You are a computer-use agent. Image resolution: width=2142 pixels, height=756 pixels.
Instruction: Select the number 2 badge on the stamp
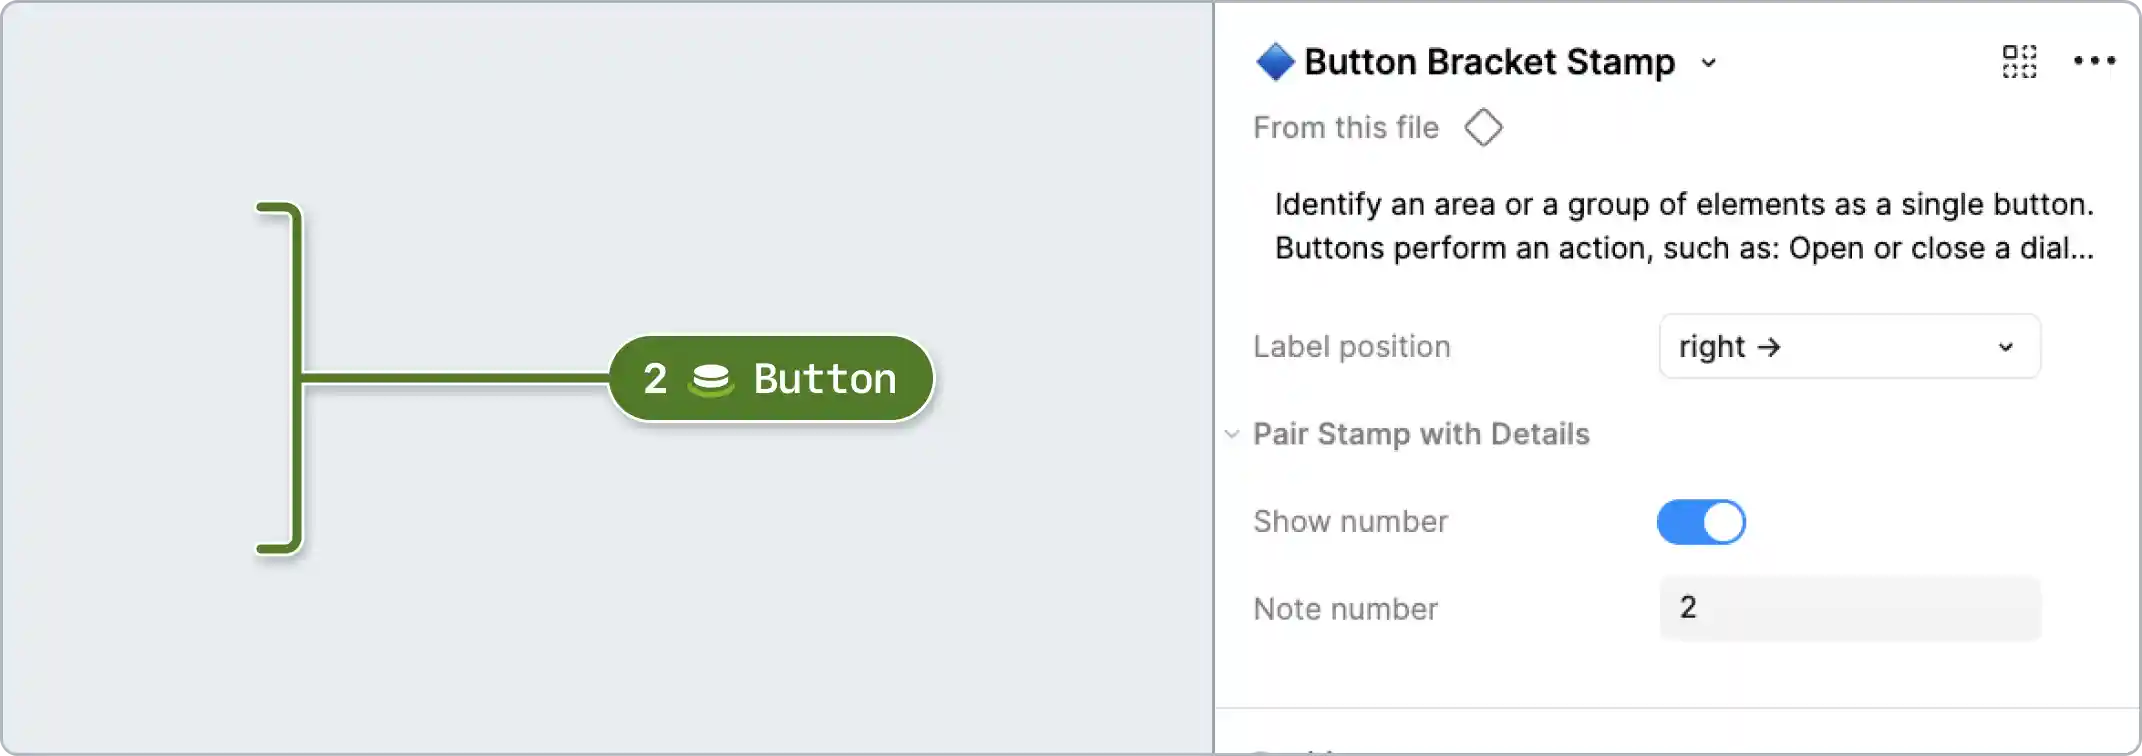pos(654,378)
